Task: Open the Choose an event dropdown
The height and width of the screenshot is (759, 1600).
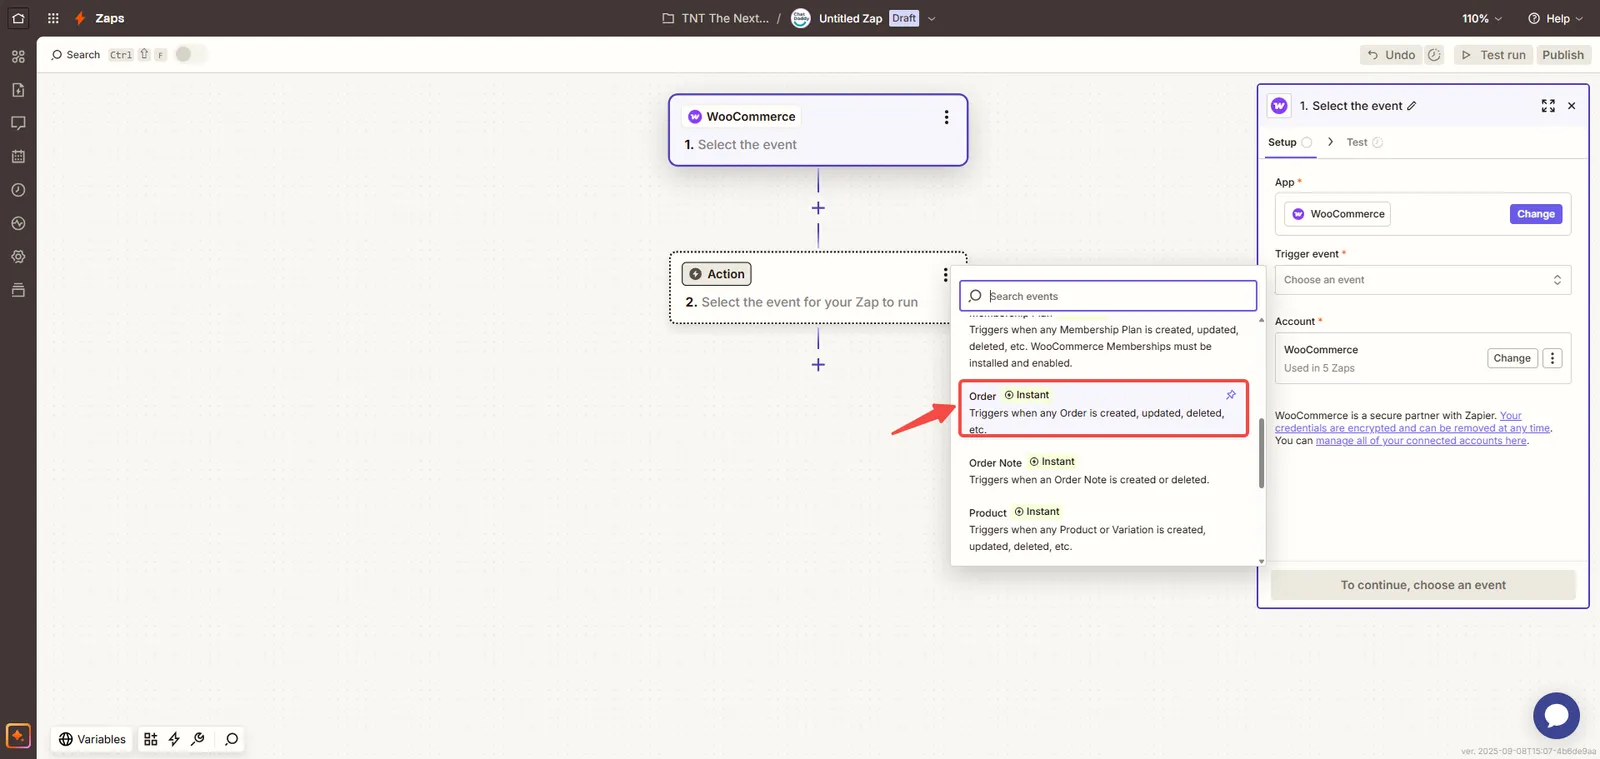Action: coord(1422,280)
